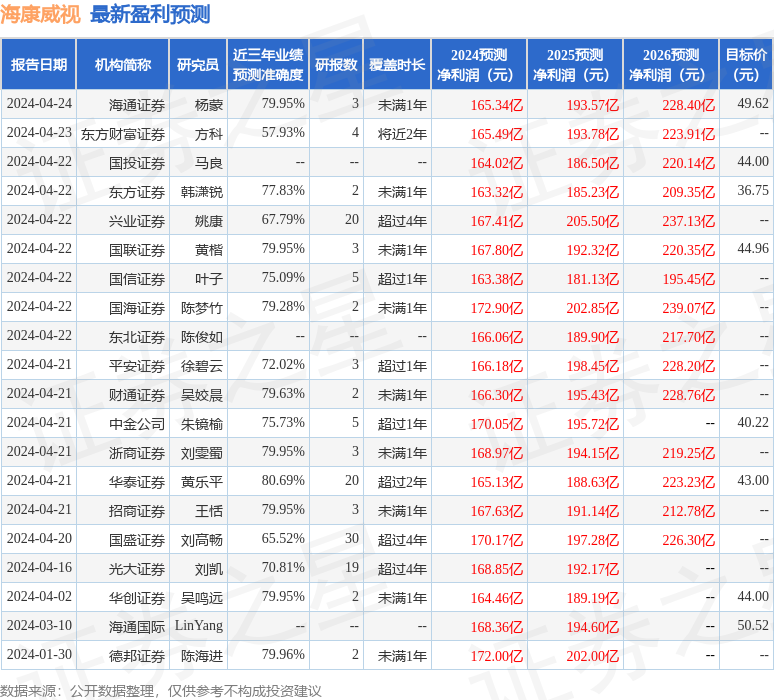Click 2025 profit forecast 205.50亿
Viewport: 774px width, 700px height.
click(x=592, y=221)
